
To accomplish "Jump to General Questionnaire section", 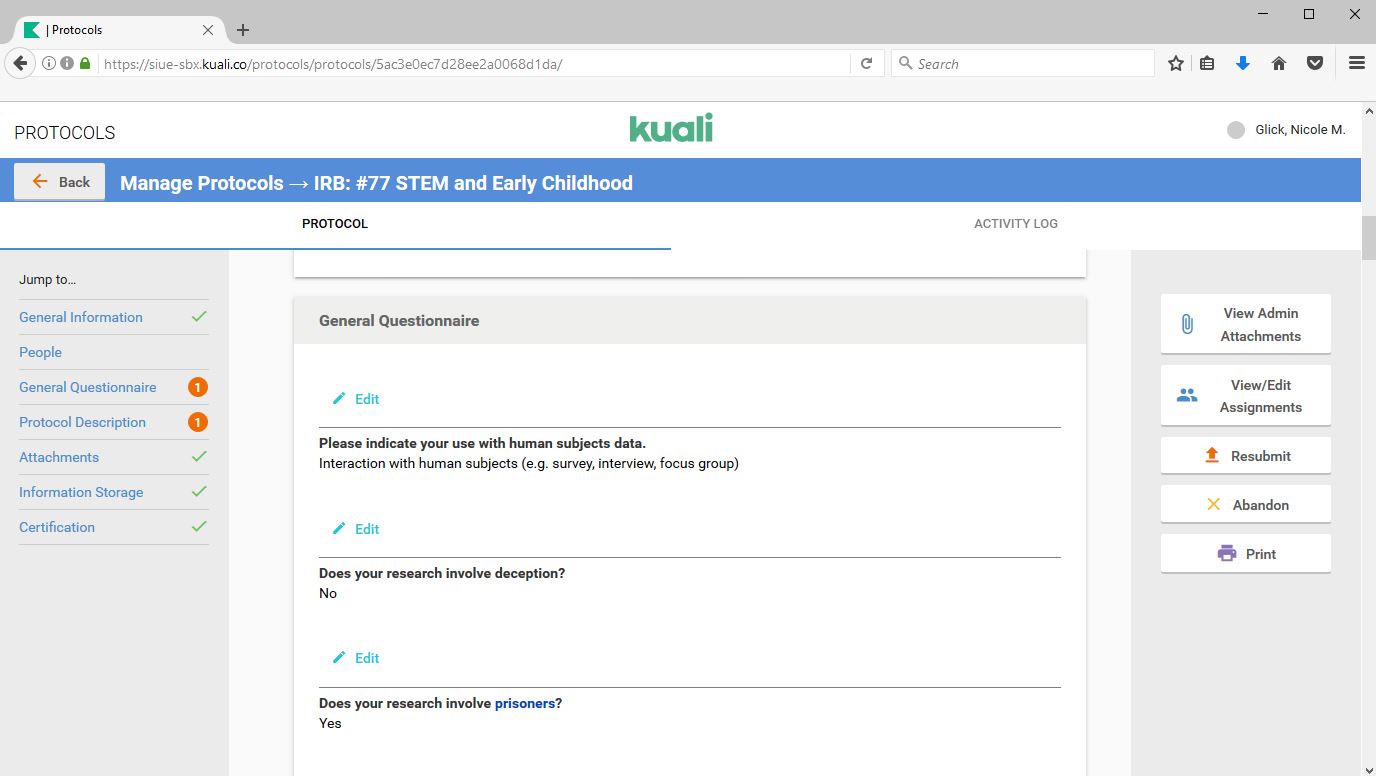I will [x=88, y=387].
